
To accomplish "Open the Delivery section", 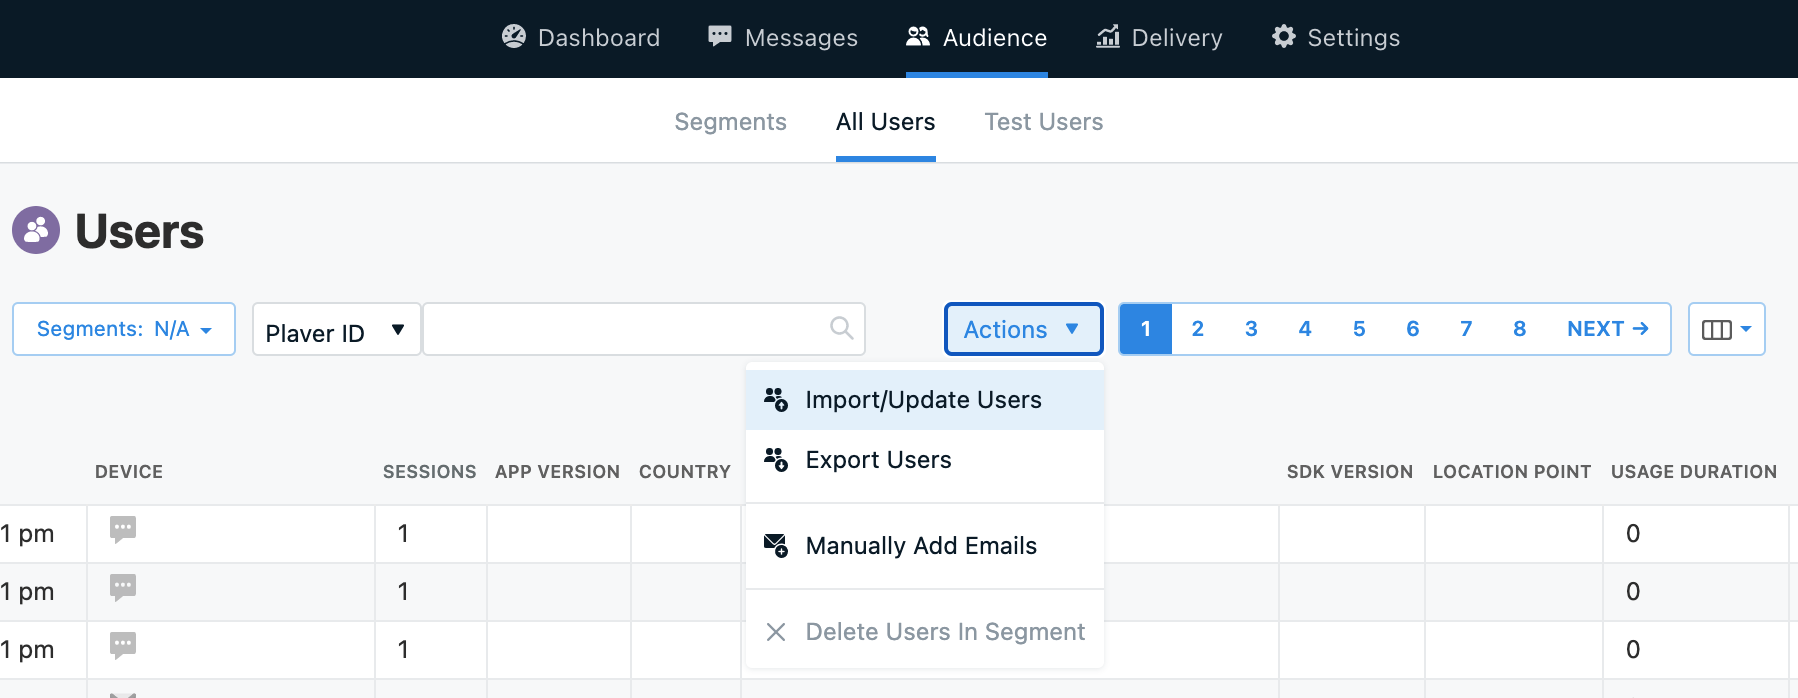I will (1159, 38).
